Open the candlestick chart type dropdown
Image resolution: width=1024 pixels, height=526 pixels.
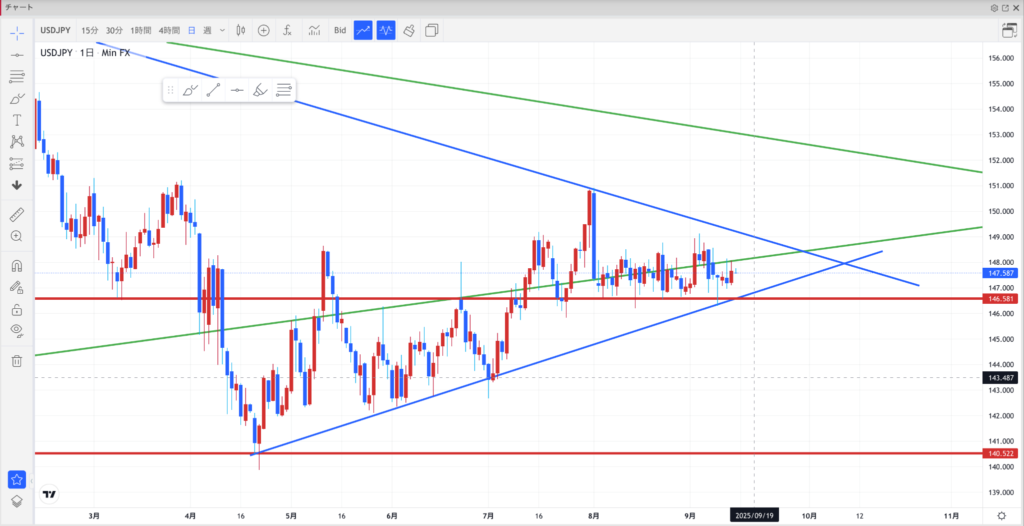240,30
